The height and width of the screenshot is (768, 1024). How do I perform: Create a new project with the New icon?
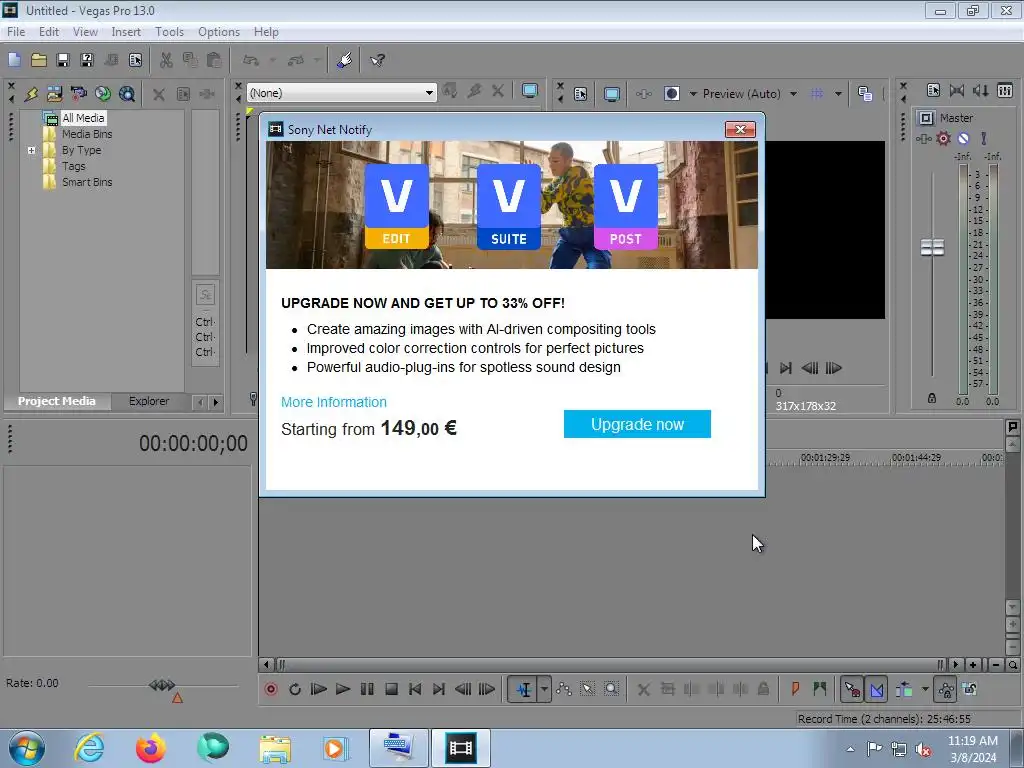14,60
